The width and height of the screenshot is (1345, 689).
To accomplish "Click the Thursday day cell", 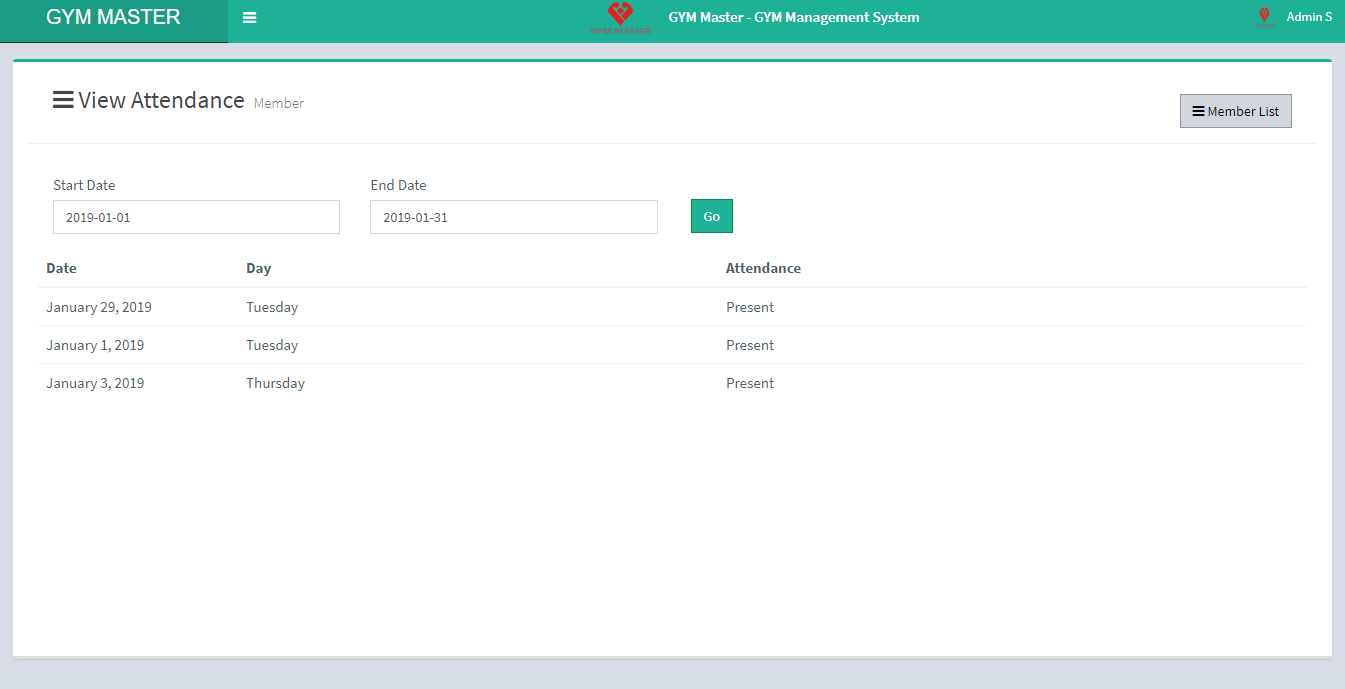I will (x=275, y=383).
